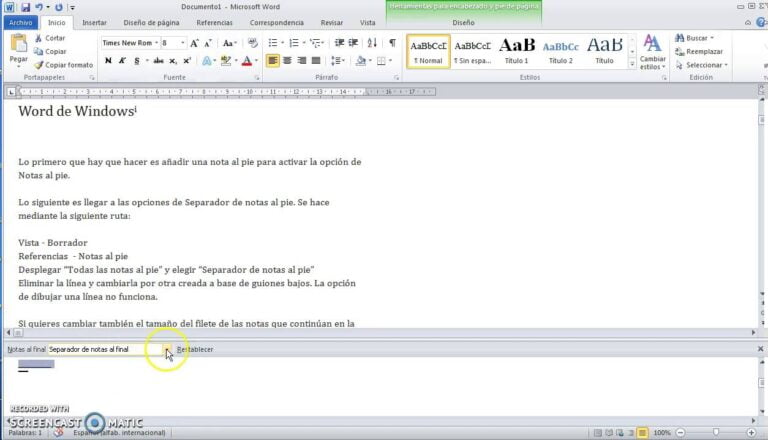Switch to the Vista tab
768x440 pixels.
coord(367,23)
